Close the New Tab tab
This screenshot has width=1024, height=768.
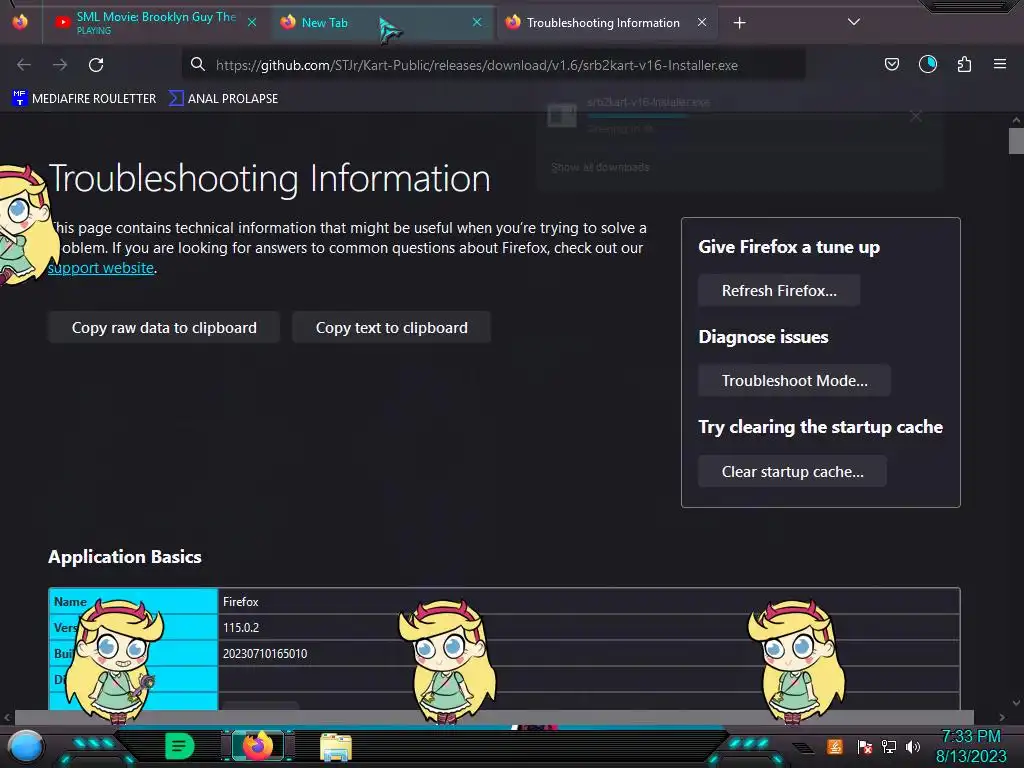(x=477, y=22)
